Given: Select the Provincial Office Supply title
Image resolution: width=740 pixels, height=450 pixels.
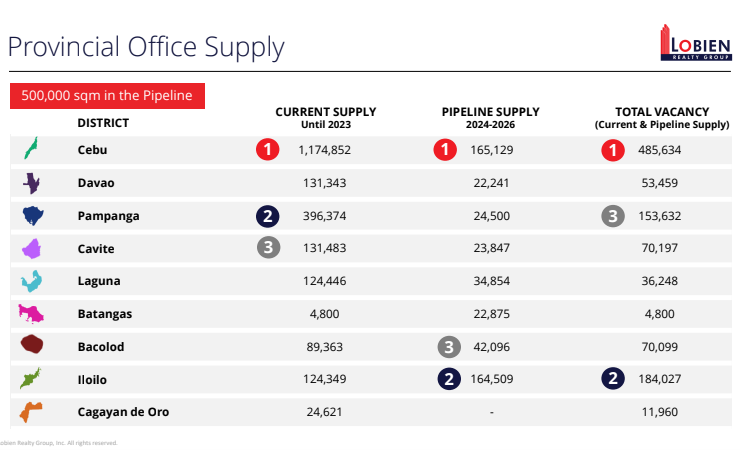Looking at the screenshot, I should click(146, 47).
